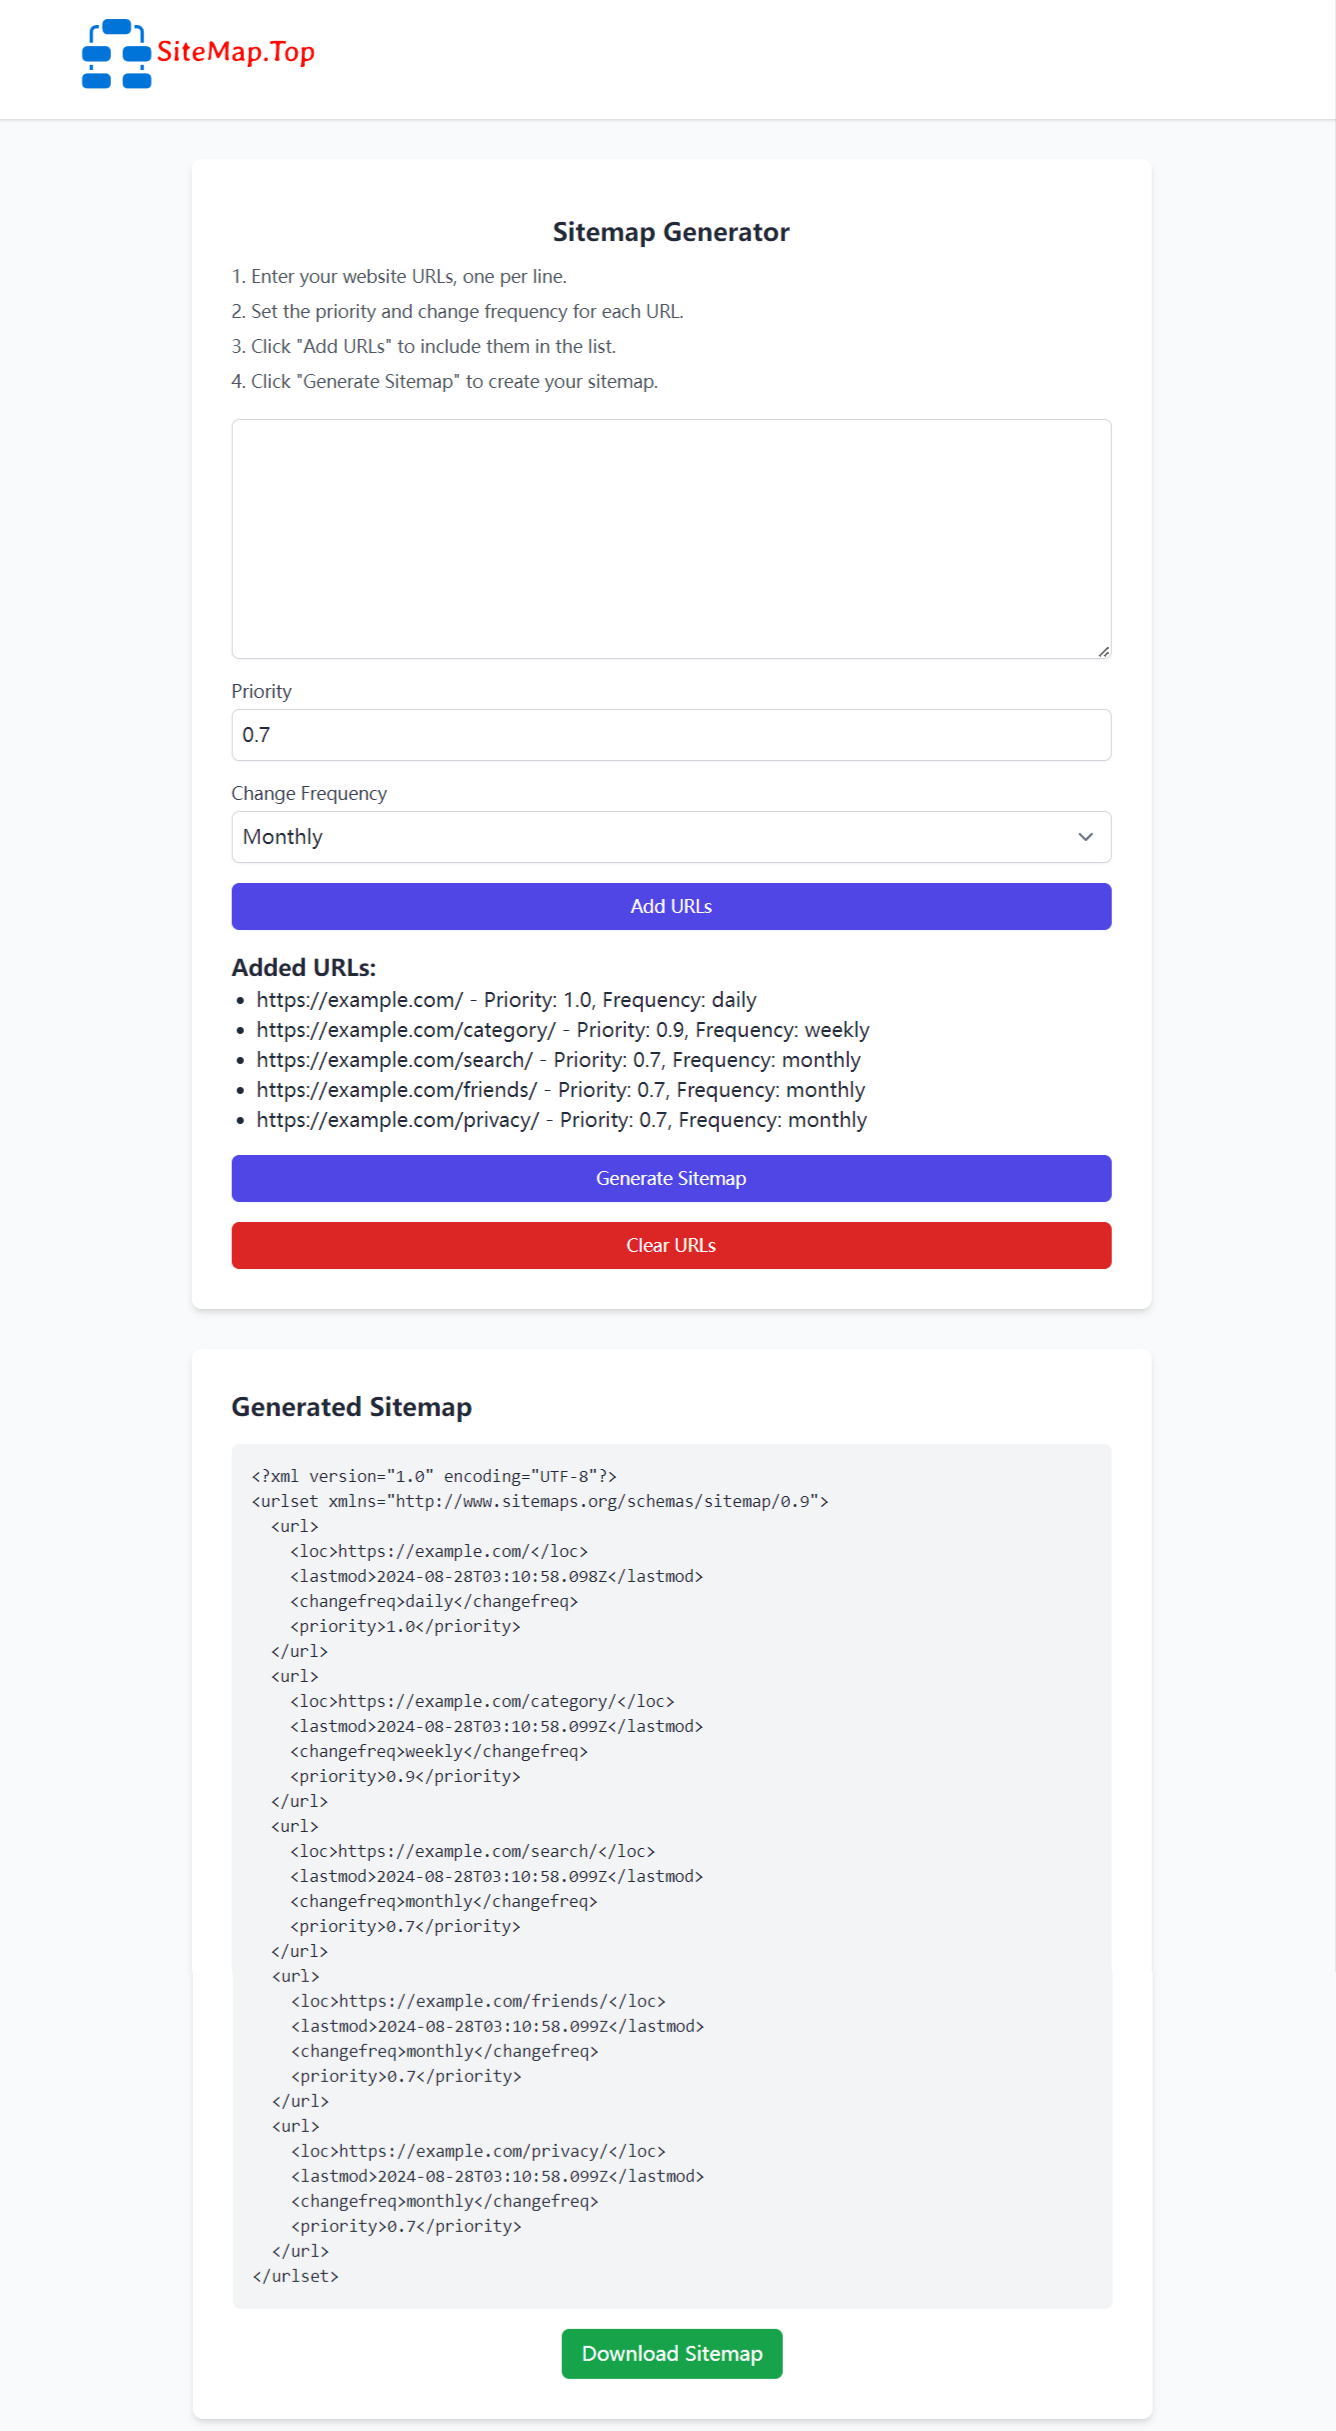
Task: Expand the Monthly frequency selector
Action: pos(670,837)
